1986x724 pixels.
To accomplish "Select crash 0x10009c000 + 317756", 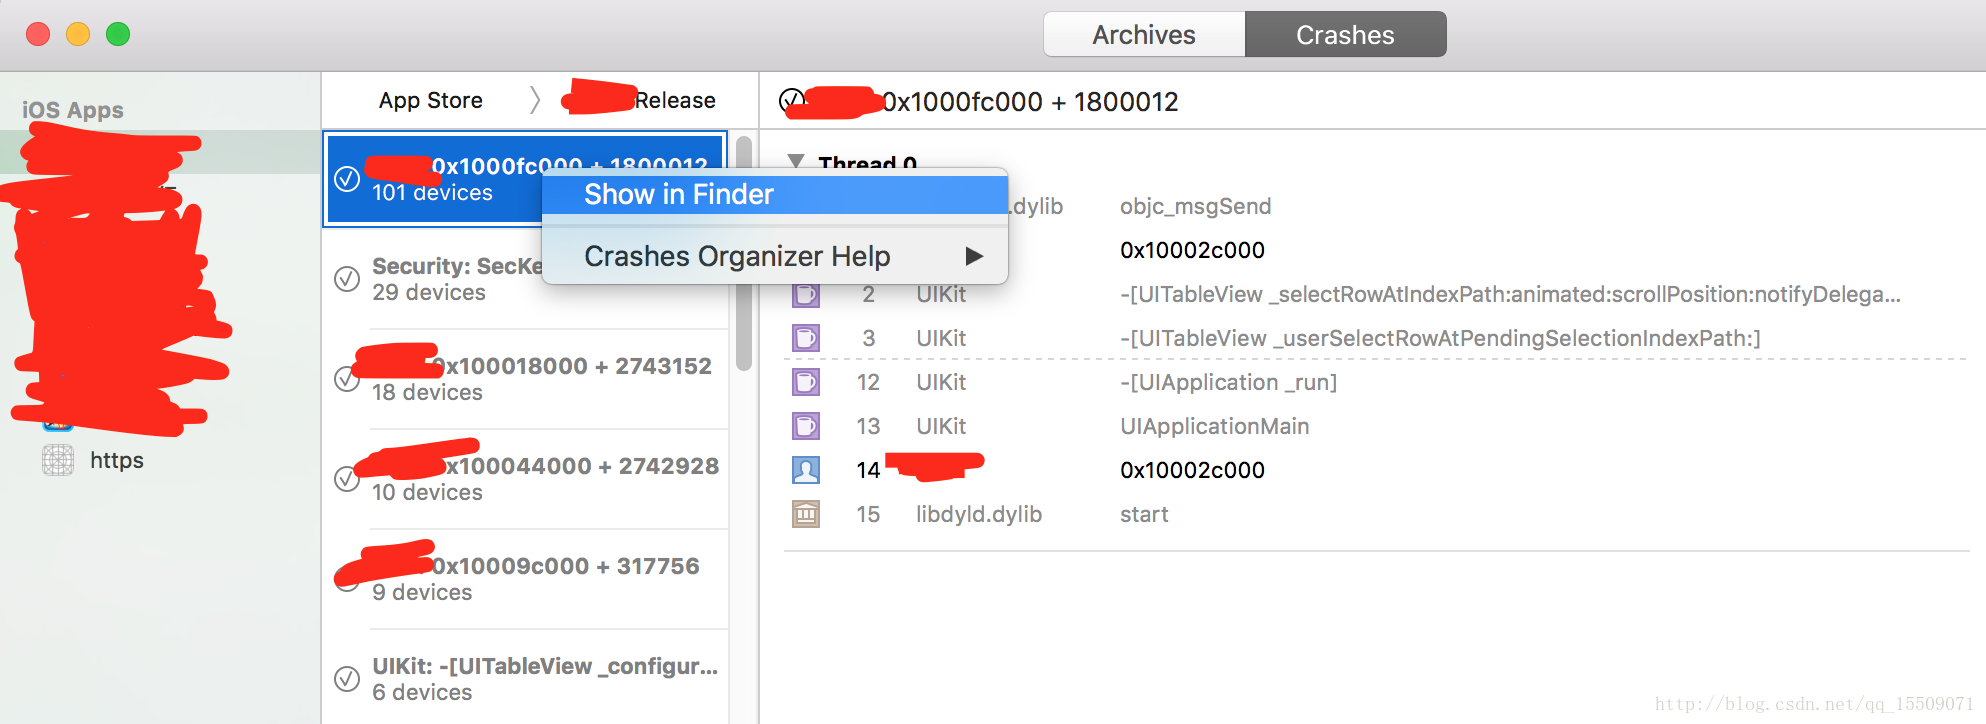I will pyautogui.click(x=525, y=579).
